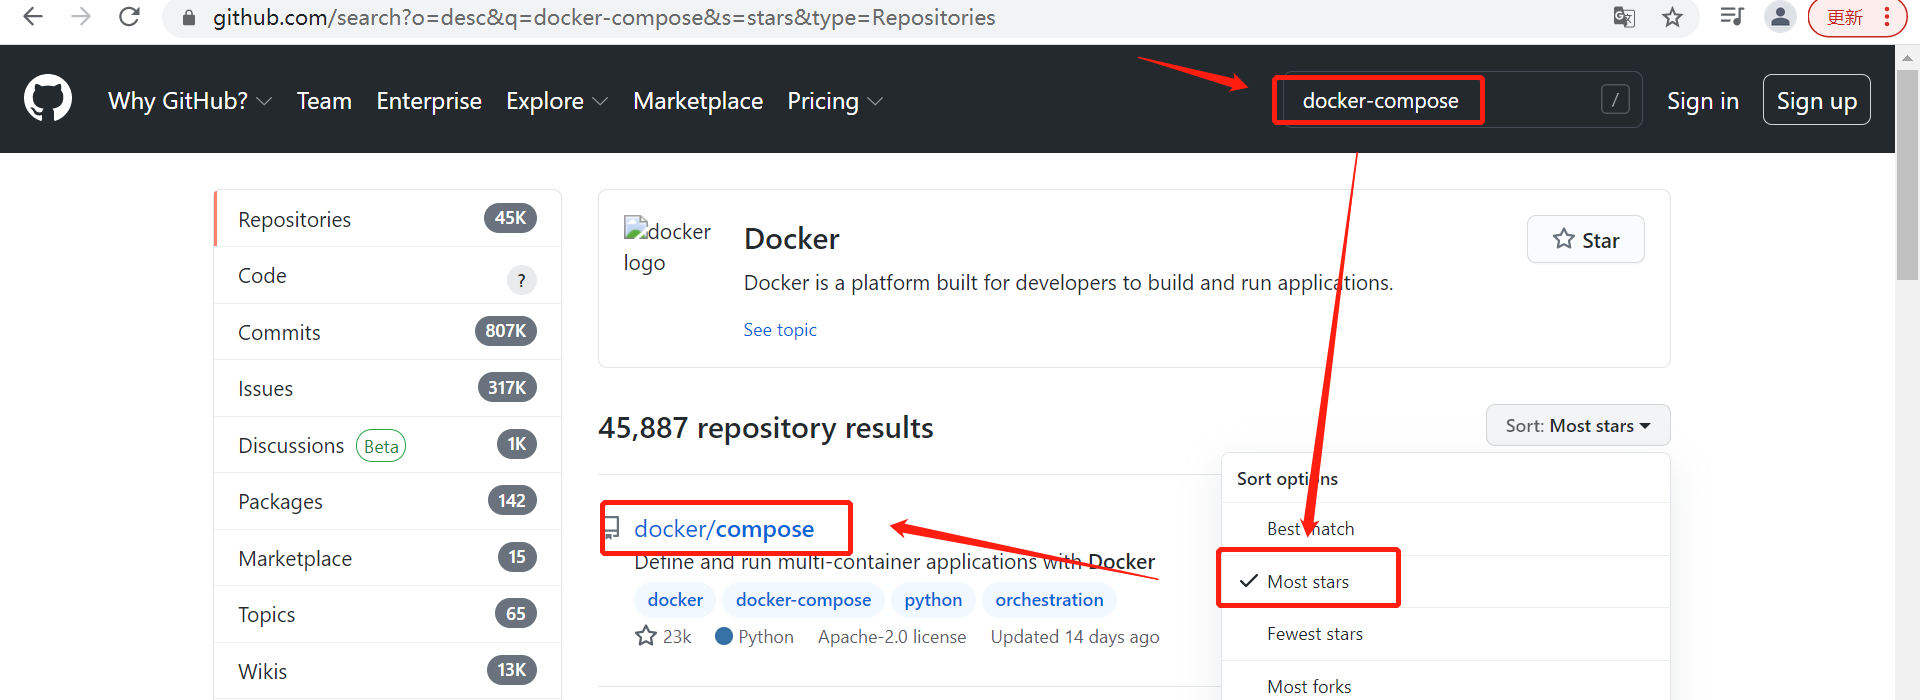Click the orchestration topic tag
The height and width of the screenshot is (700, 1920).
click(1049, 600)
